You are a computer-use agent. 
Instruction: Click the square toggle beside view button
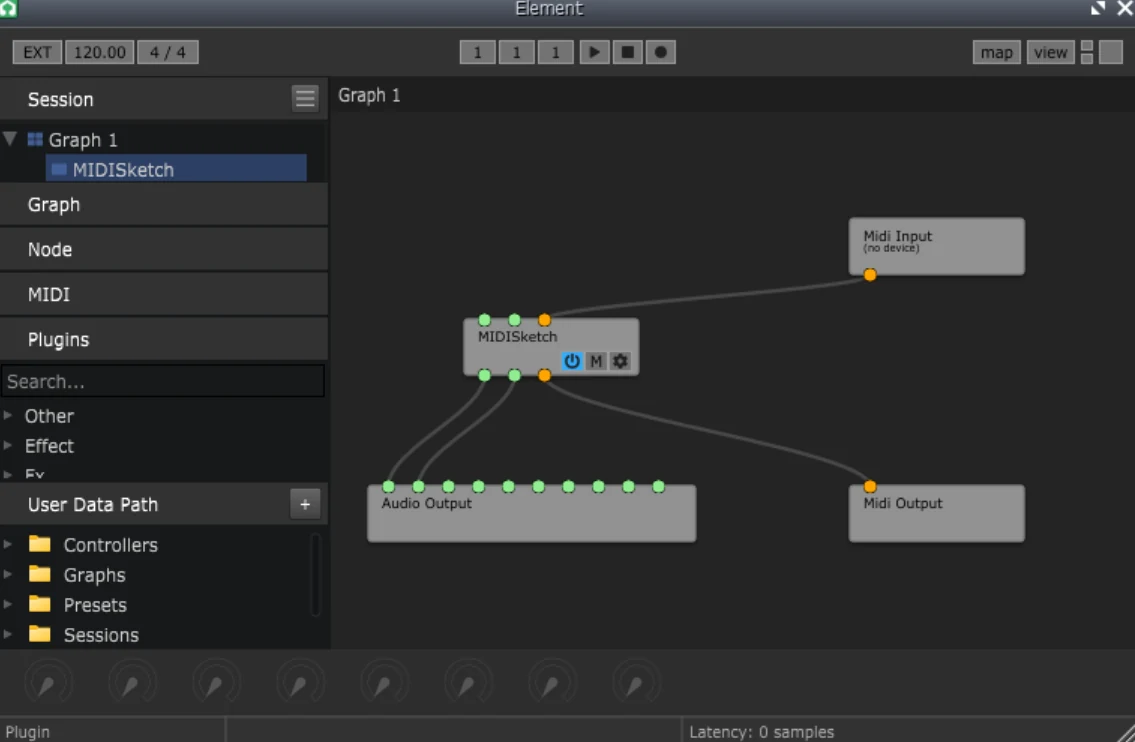tap(1110, 52)
